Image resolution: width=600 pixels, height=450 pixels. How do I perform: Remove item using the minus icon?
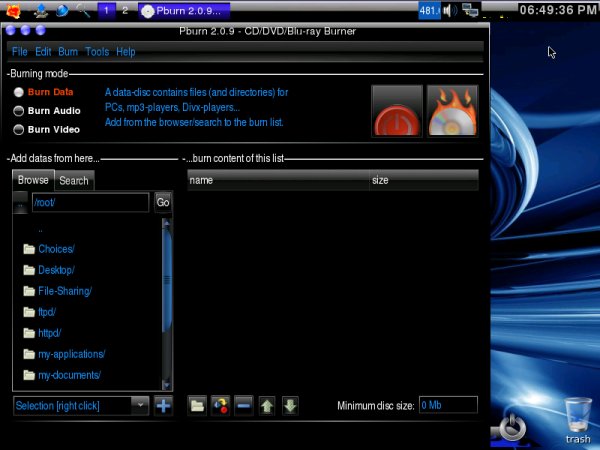click(244, 406)
